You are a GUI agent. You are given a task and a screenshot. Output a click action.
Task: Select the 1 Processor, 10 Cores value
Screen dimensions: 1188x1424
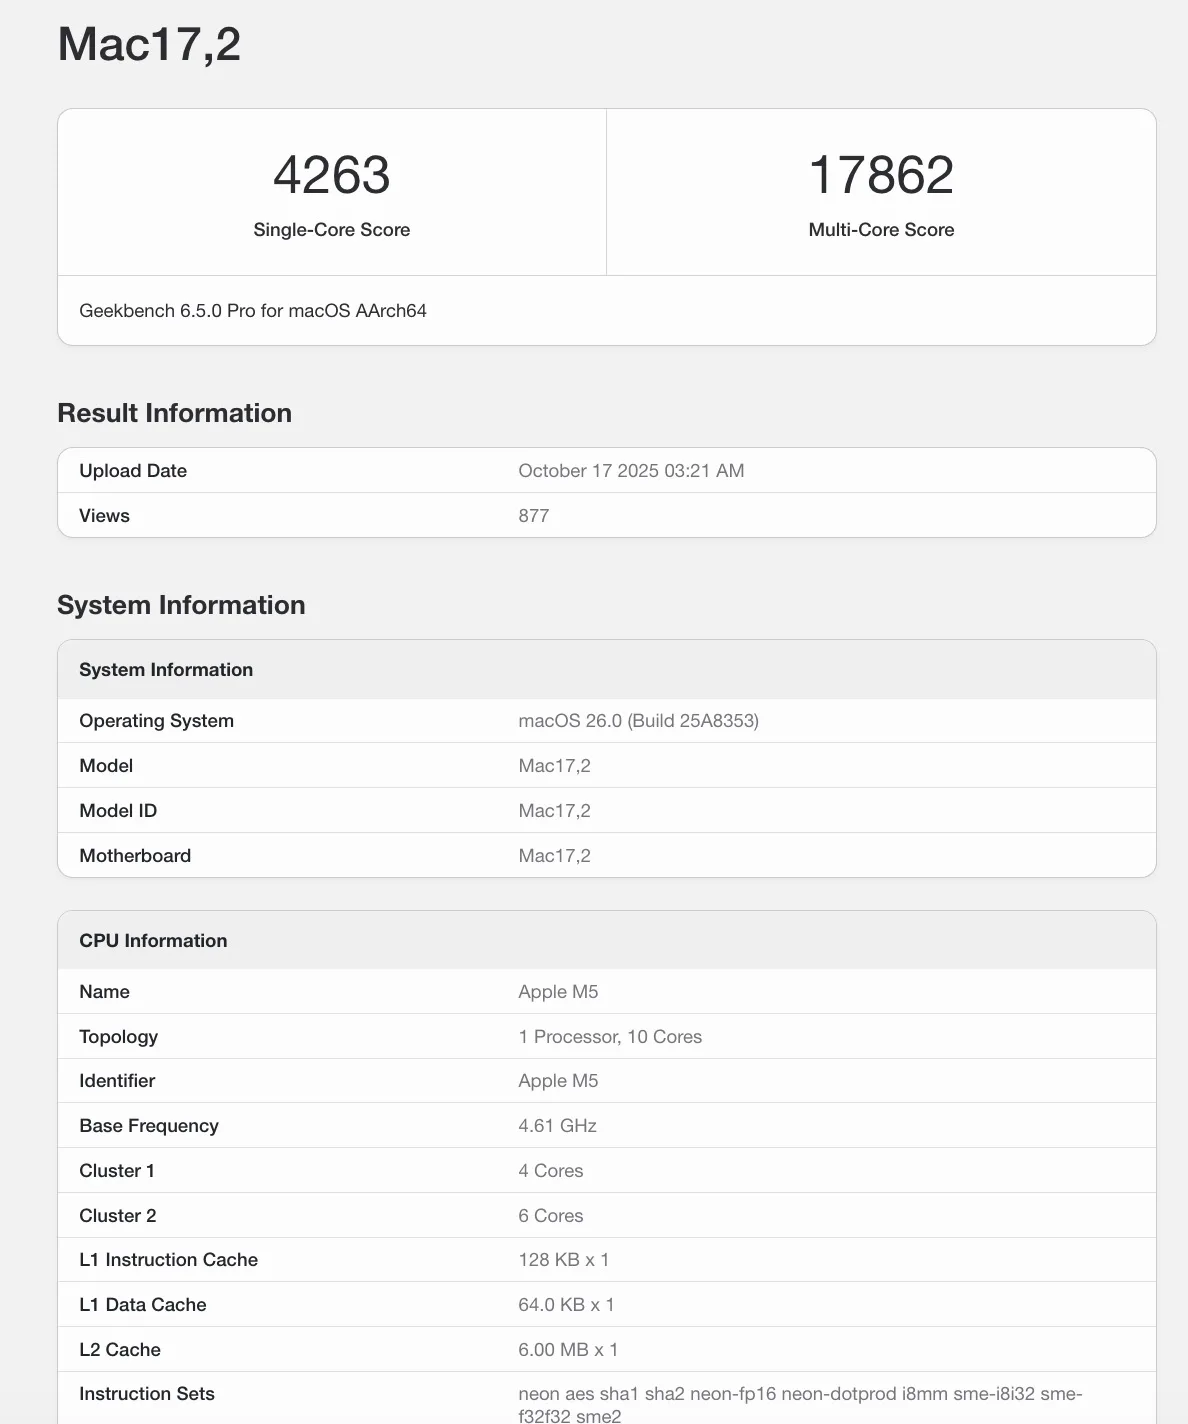click(610, 1037)
